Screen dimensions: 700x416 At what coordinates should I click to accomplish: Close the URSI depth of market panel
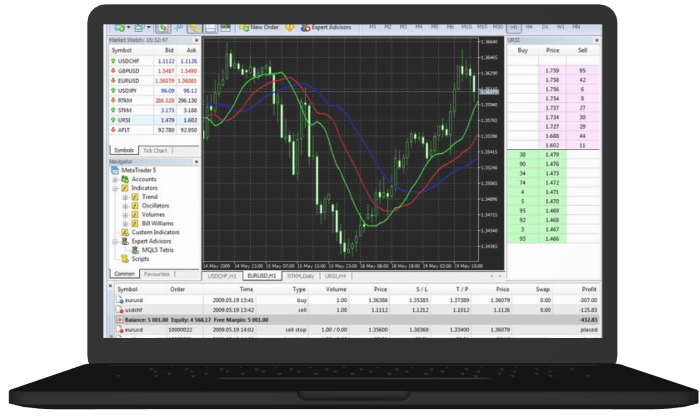coord(596,40)
